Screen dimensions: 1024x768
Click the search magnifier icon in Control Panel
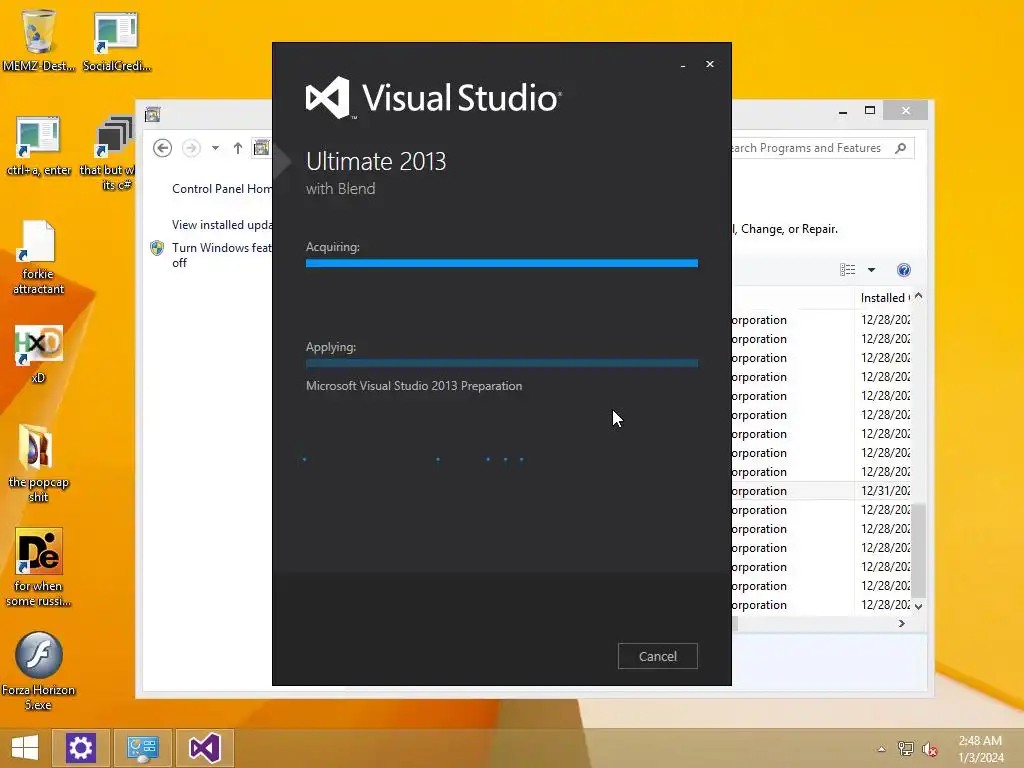(901, 148)
